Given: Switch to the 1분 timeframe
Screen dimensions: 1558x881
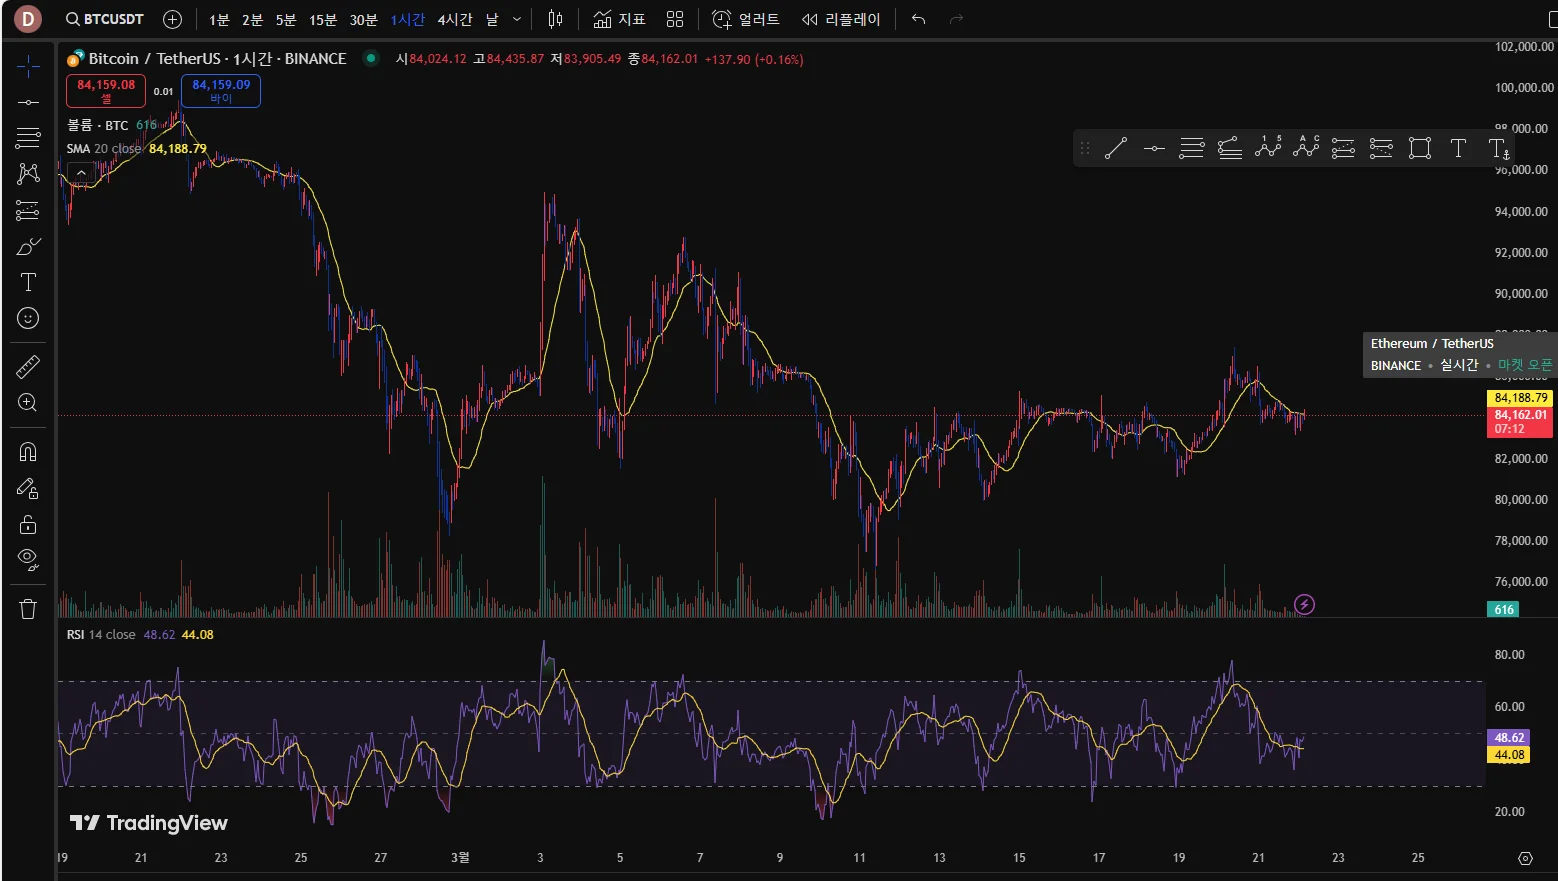Looking at the screenshot, I should pos(219,20).
